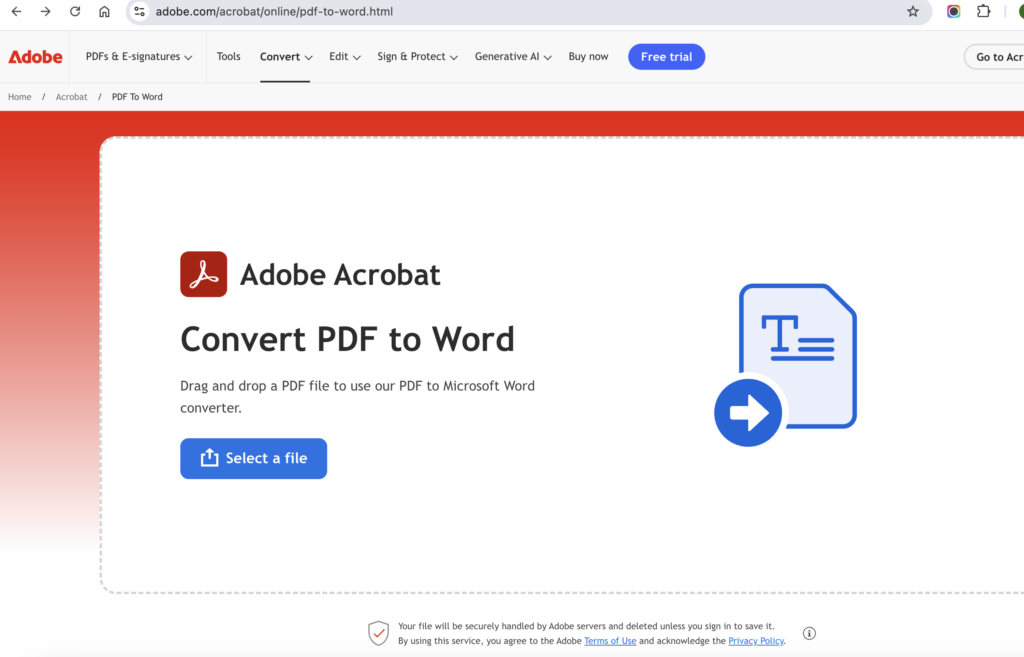Go to Acrobat breadcrumb

(x=71, y=97)
